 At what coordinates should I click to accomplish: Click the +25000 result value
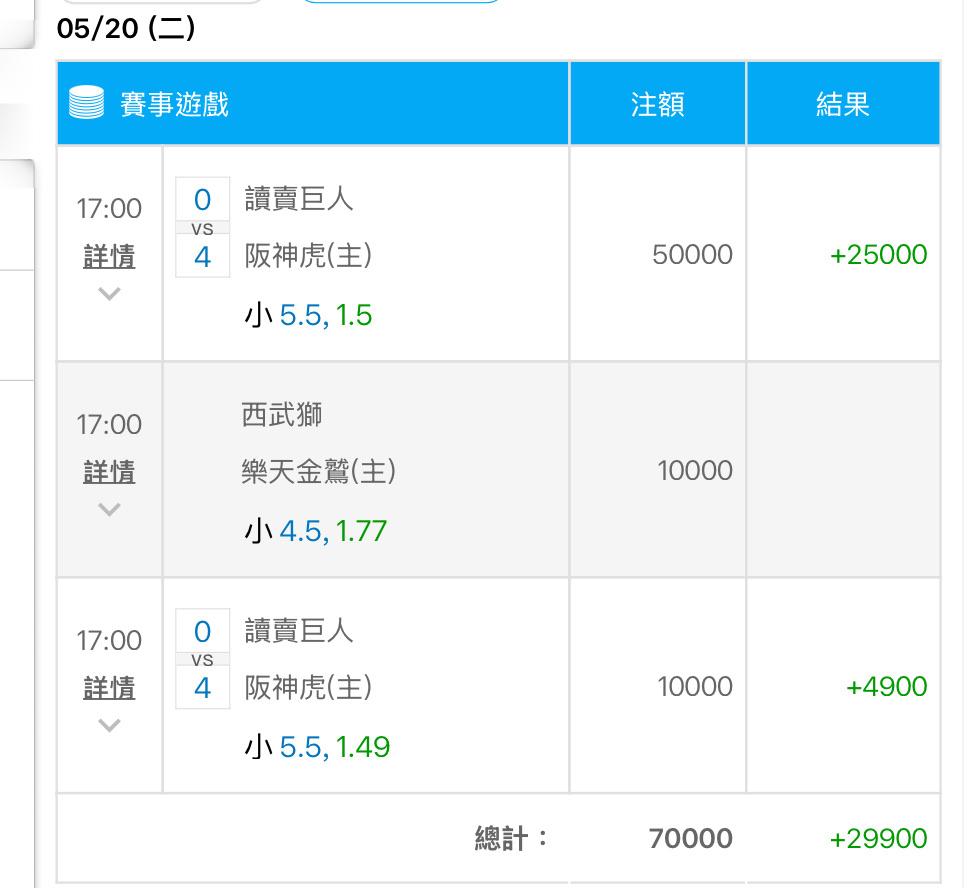(879, 254)
